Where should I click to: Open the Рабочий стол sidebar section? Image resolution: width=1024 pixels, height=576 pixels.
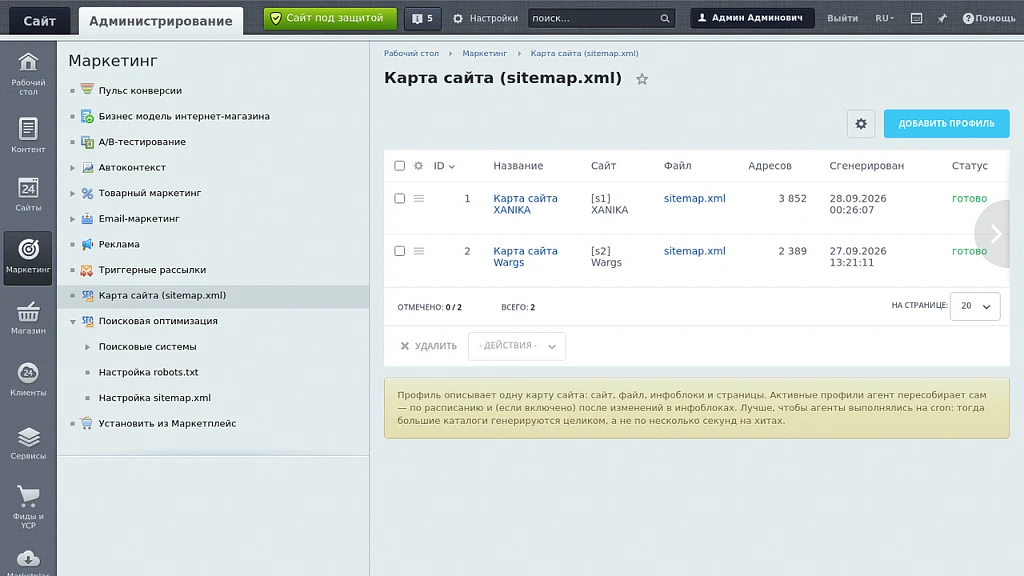(28, 74)
